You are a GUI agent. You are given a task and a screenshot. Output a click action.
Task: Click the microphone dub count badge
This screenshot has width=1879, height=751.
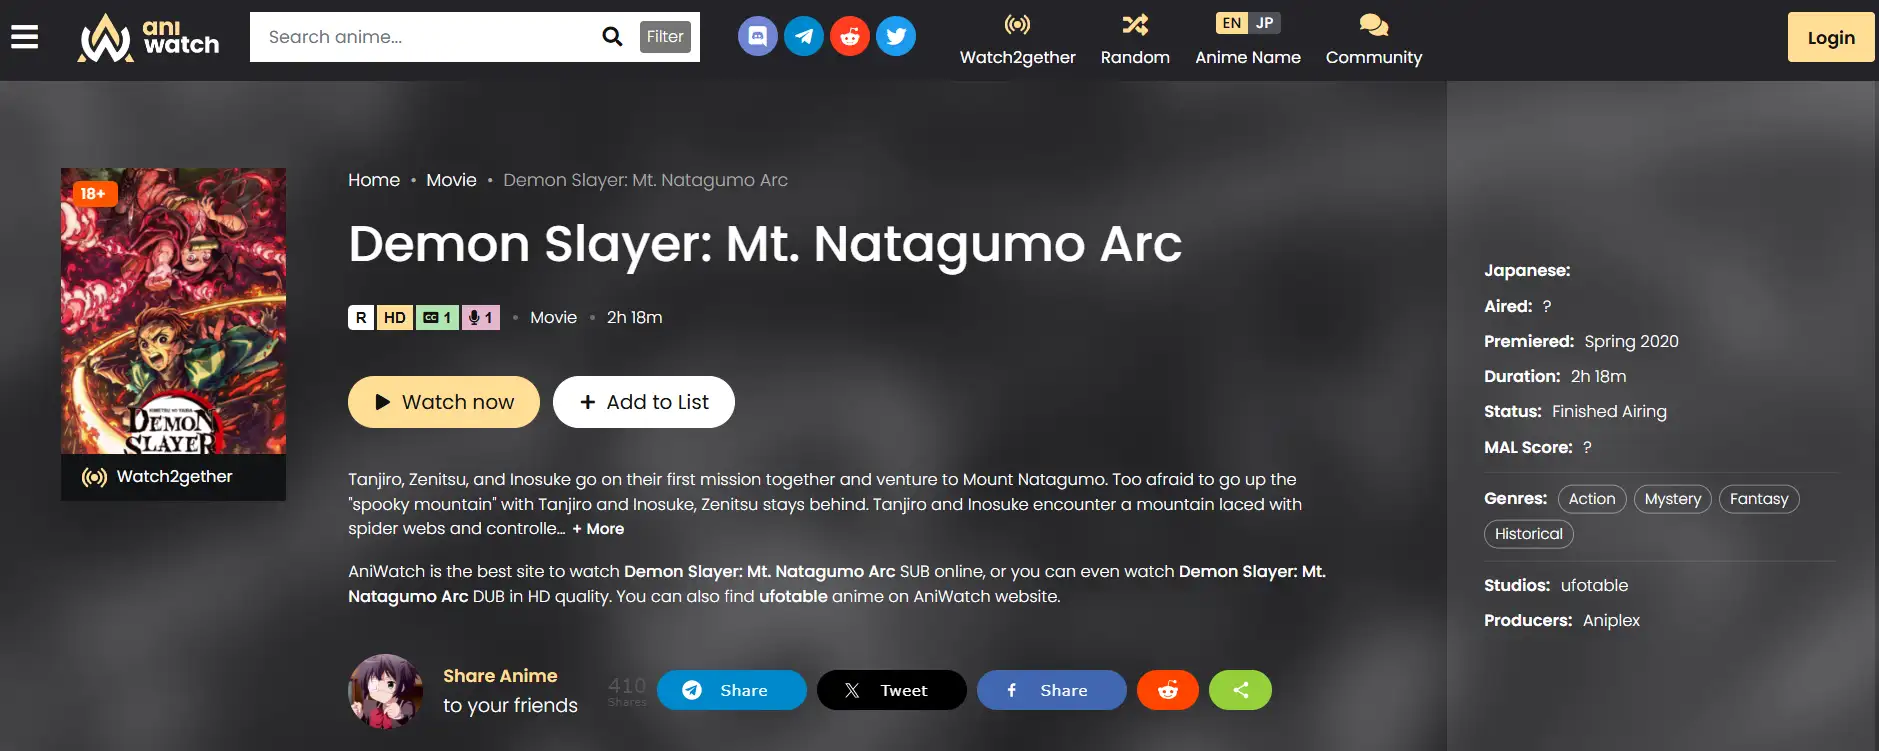pyautogui.click(x=481, y=317)
